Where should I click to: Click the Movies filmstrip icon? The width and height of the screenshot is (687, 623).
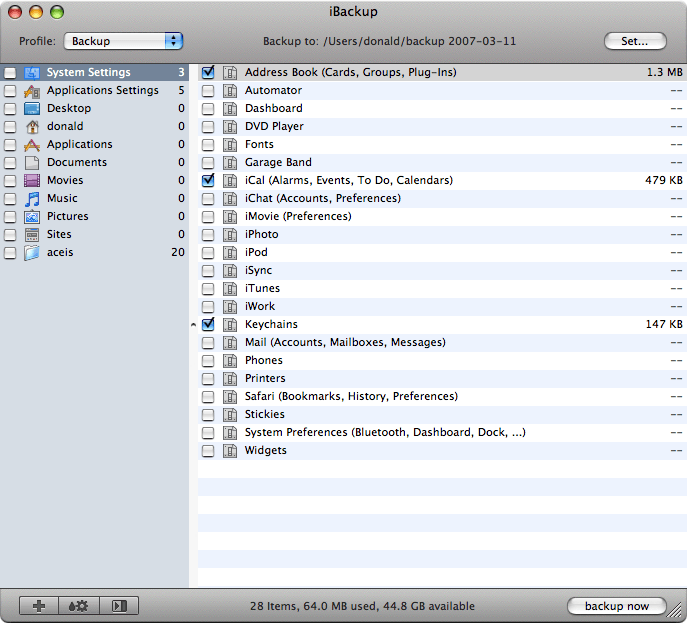point(32,181)
